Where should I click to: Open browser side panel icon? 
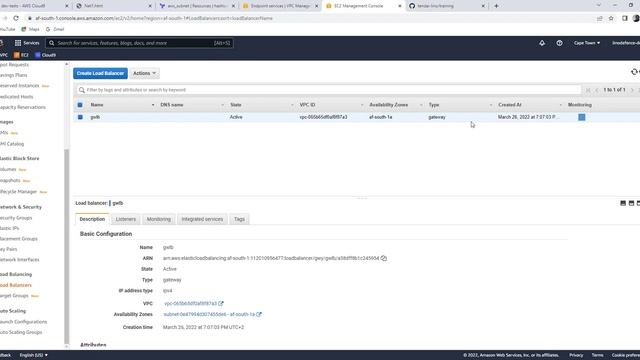coord(625,18)
